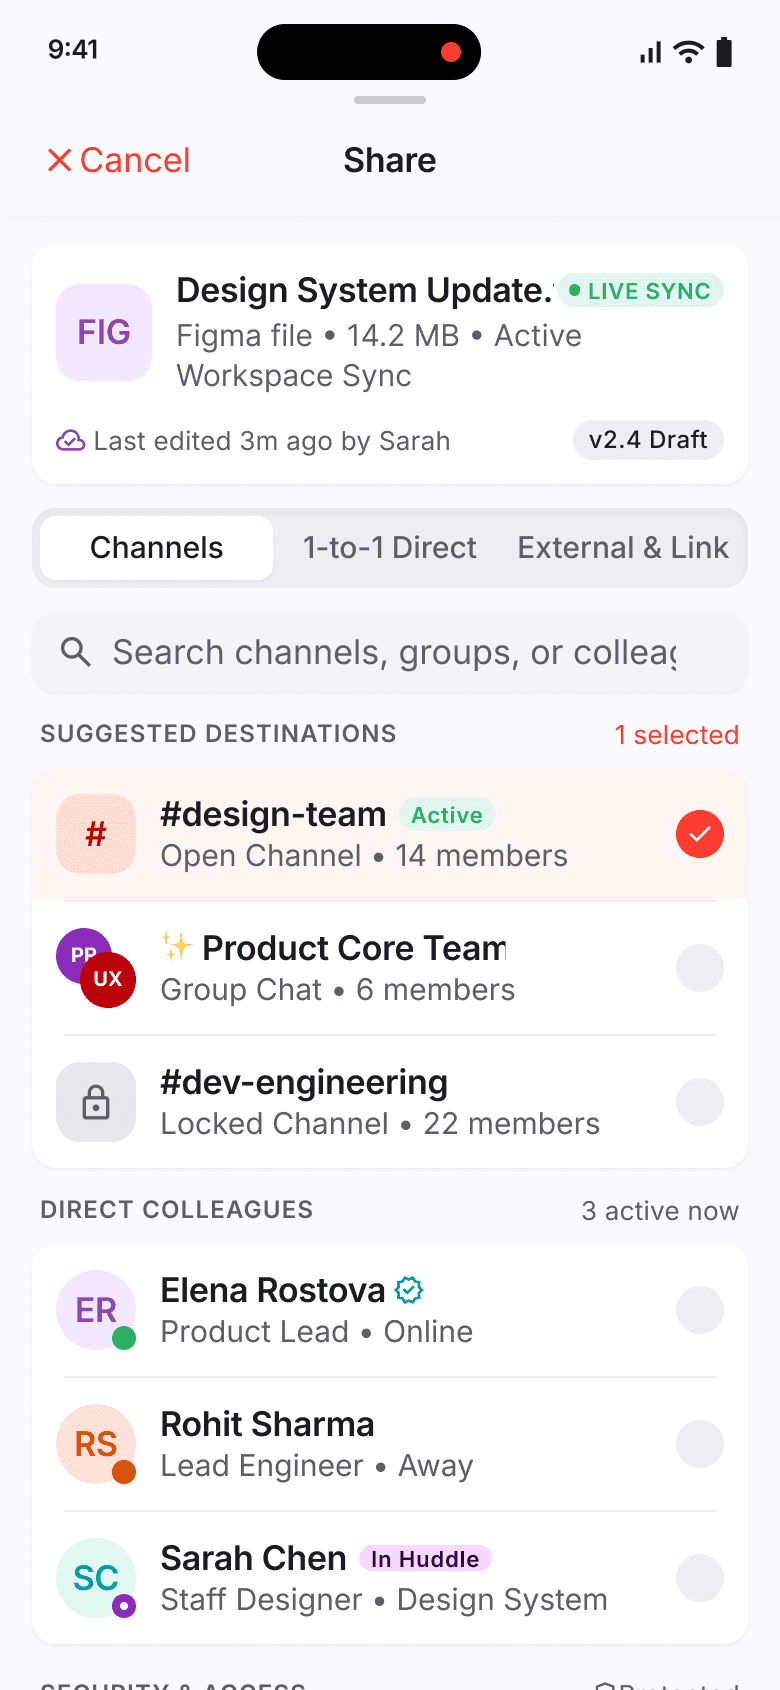Cancel the share sheet
Image resolution: width=780 pixels, height=1690 pixels.
click(119, 160)
